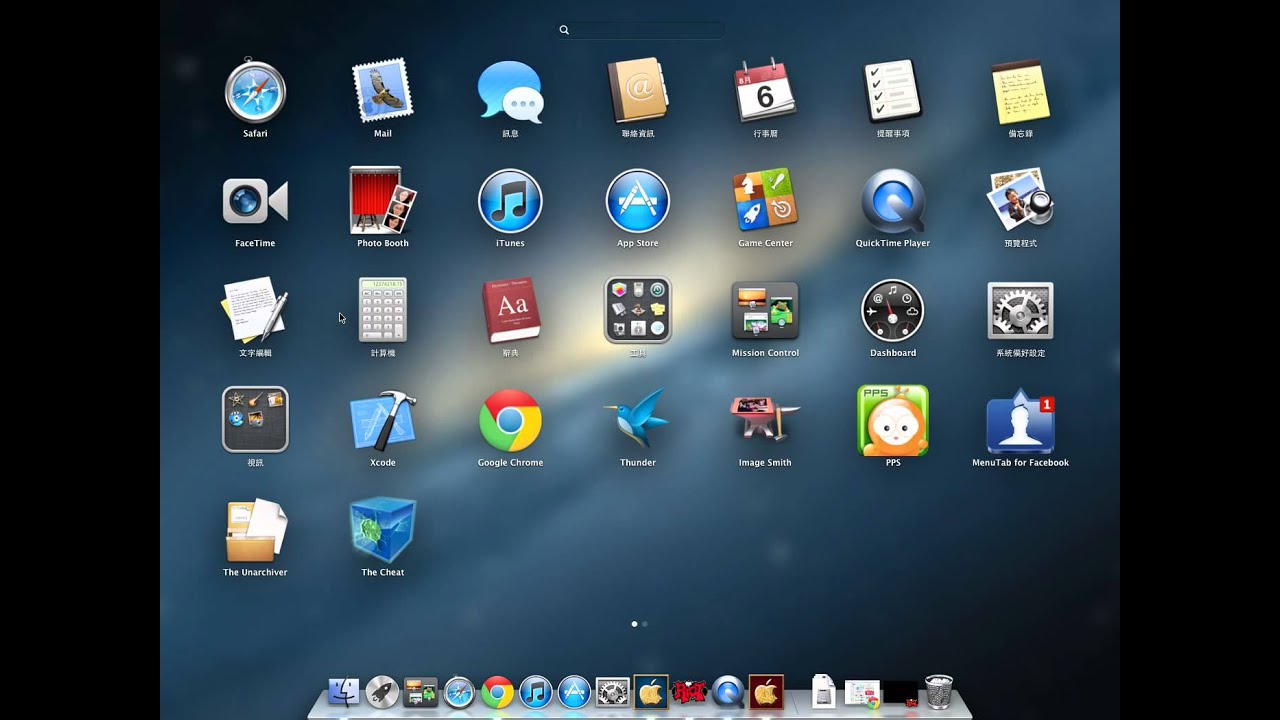Image resolution: width=1280 pixels, height=720 pixels.
Task: Open the Dashboard app
Action: [893, 311]
